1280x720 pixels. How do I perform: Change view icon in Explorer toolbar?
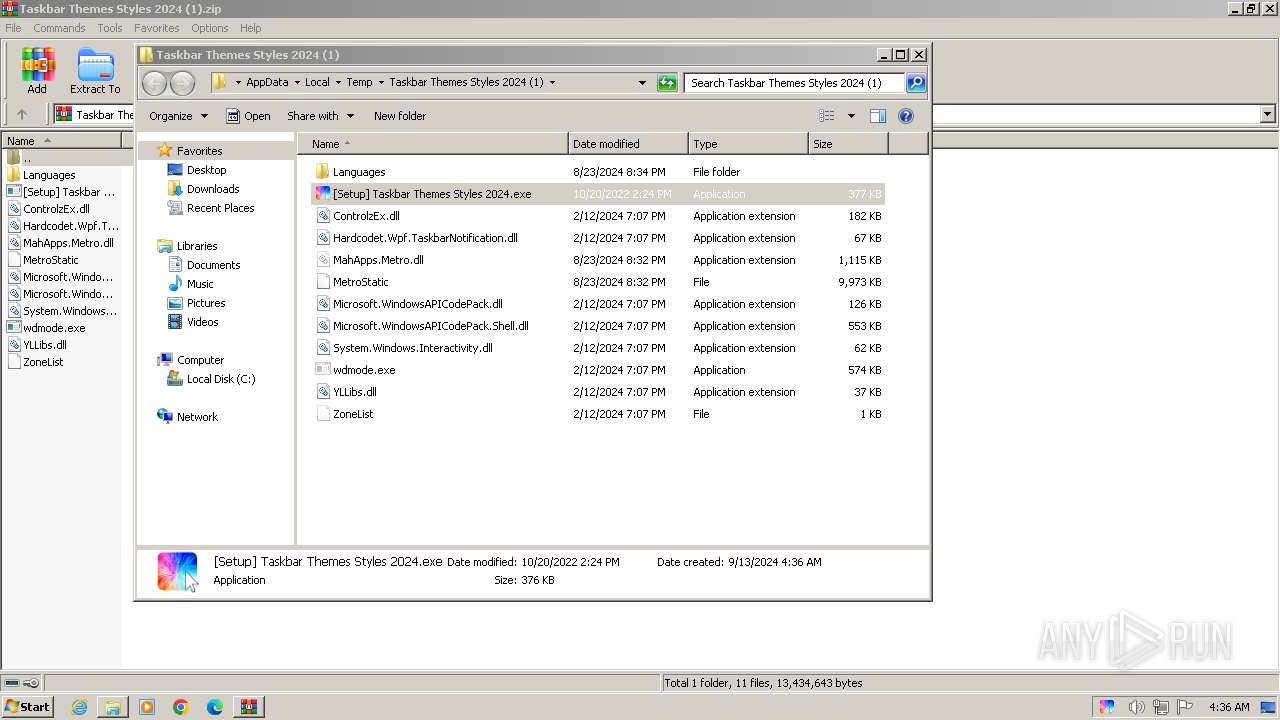pos(827,116)
